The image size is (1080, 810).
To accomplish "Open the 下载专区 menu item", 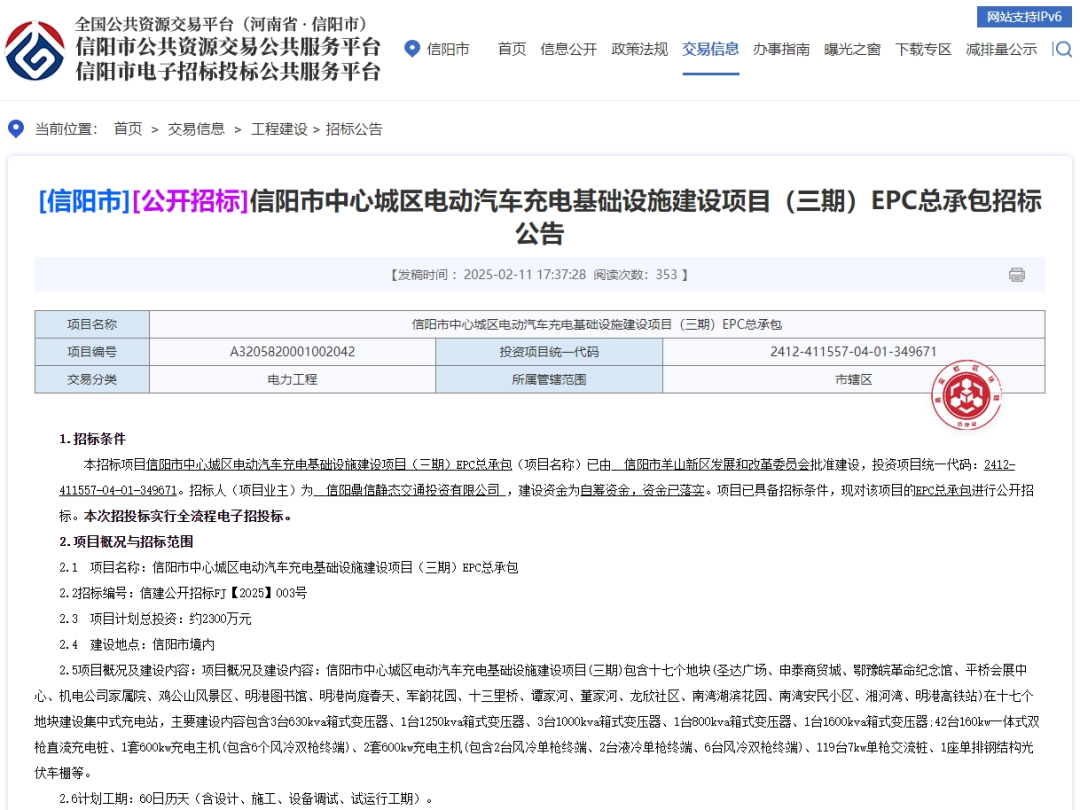I will coord(923,49).
